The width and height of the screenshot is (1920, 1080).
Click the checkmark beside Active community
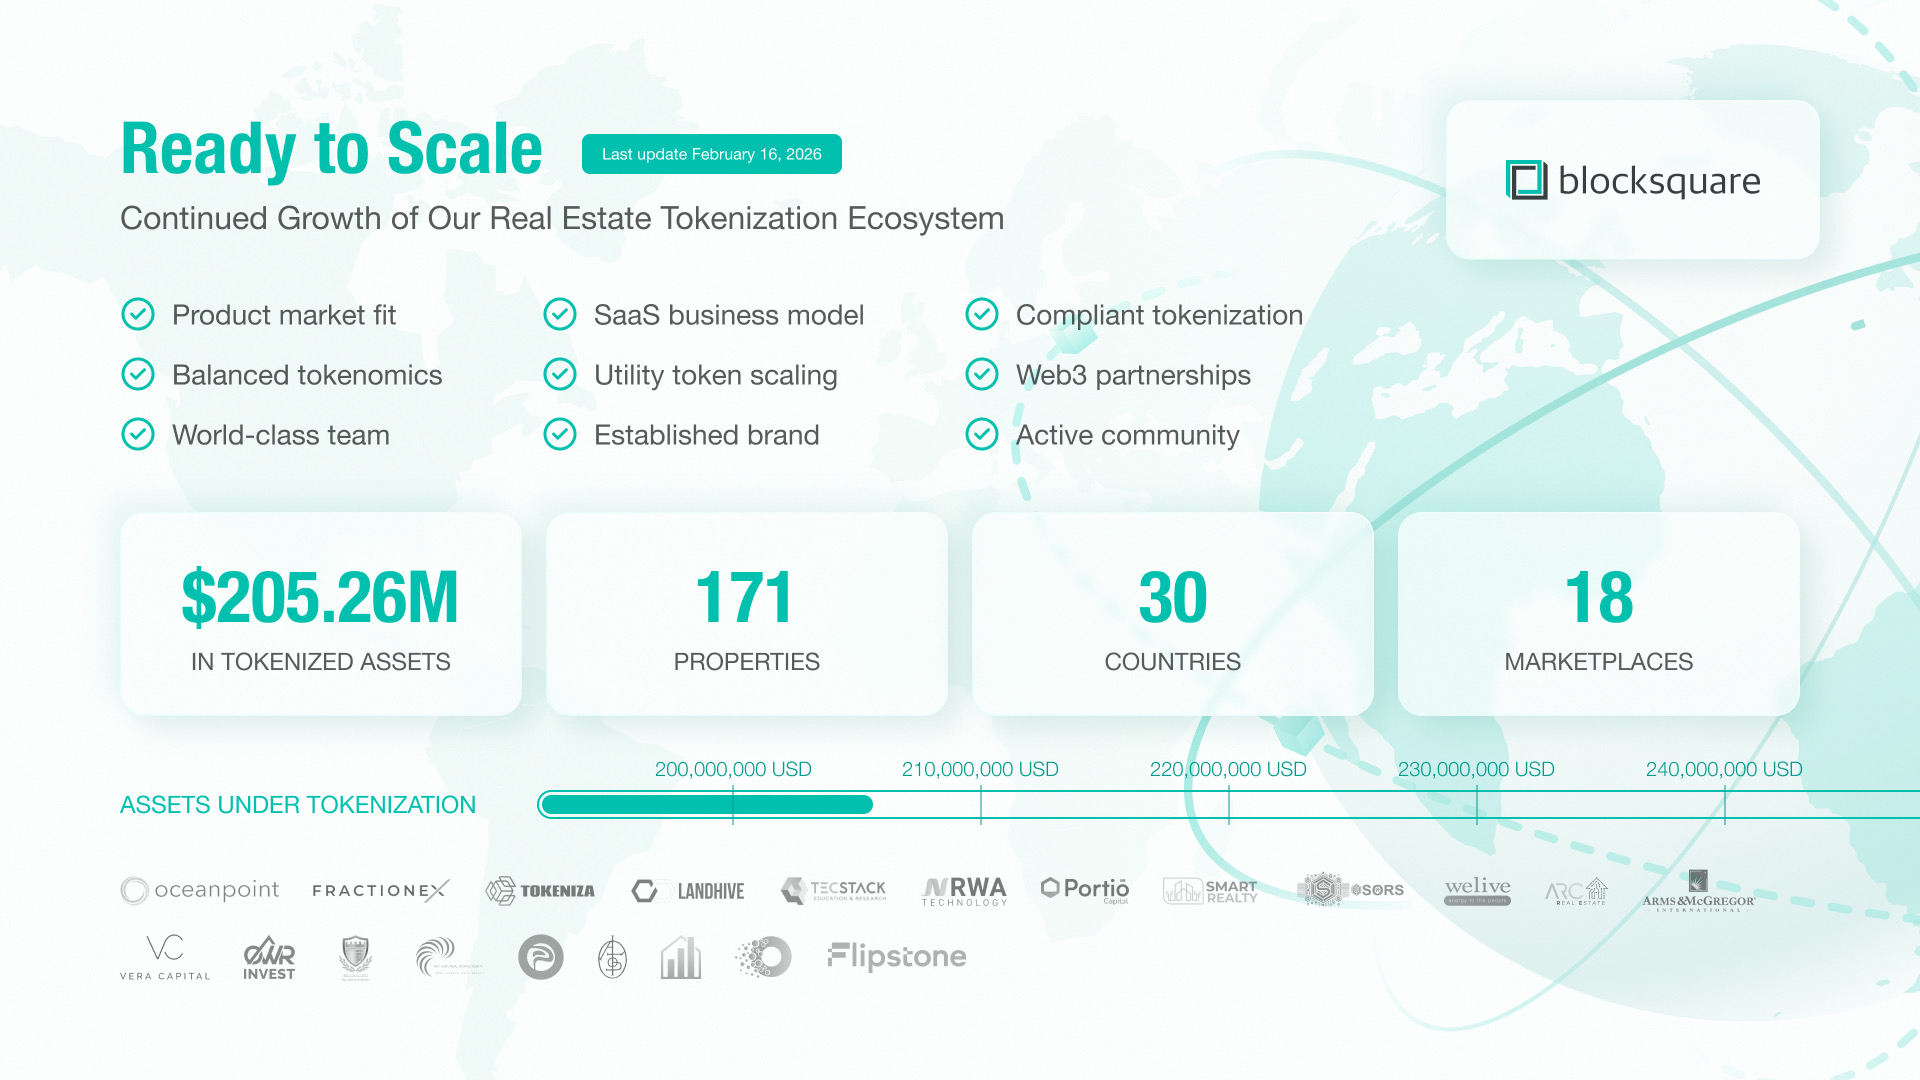tap(982, 435)
